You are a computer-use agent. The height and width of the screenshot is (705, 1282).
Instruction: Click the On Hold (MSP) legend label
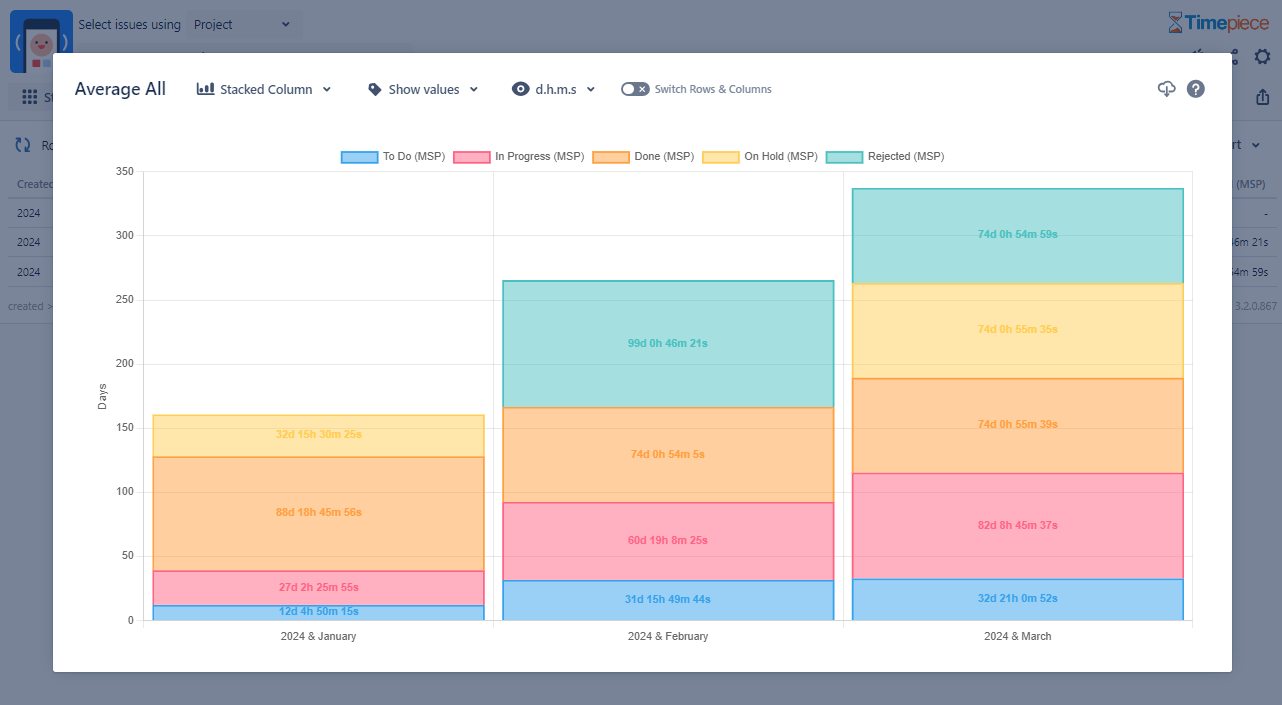point(780,157)
